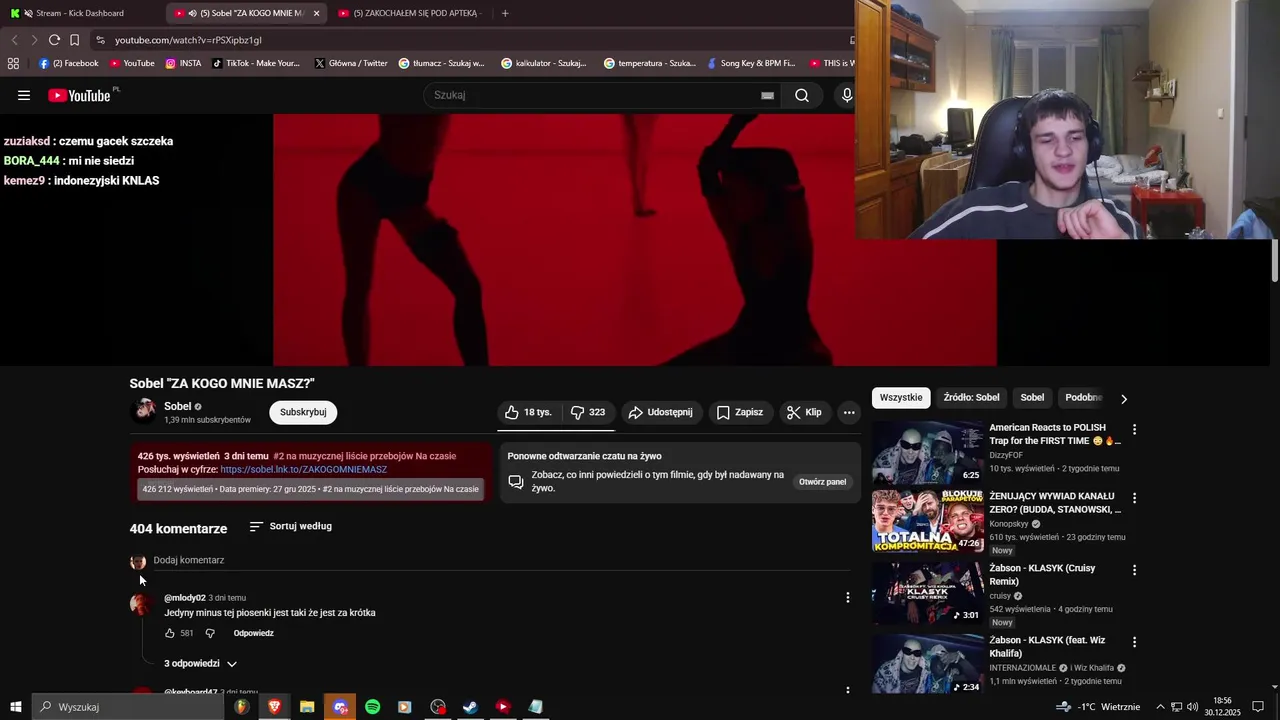
Task: Open Discord icon in taskbar
Action: 340,707
